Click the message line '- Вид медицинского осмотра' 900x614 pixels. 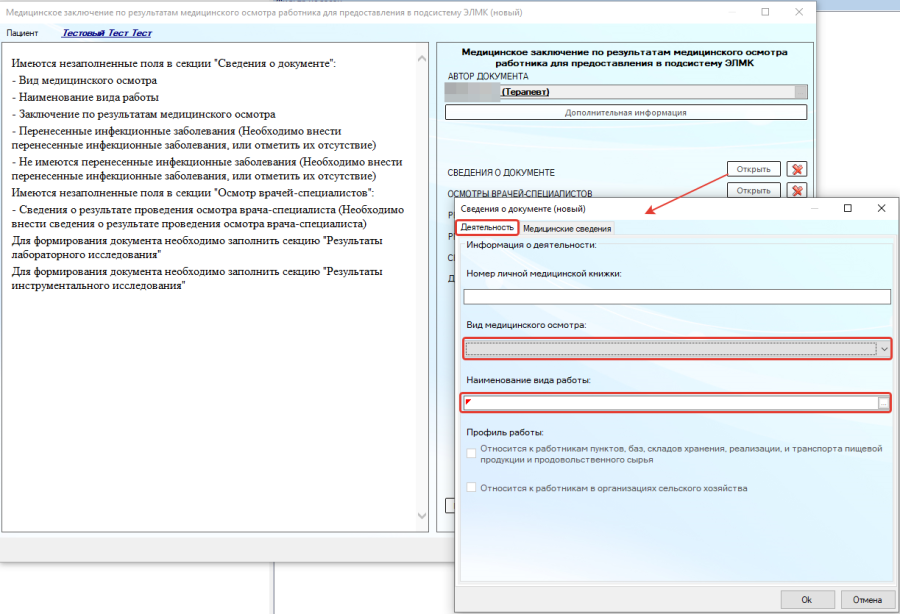click(84, 80)
